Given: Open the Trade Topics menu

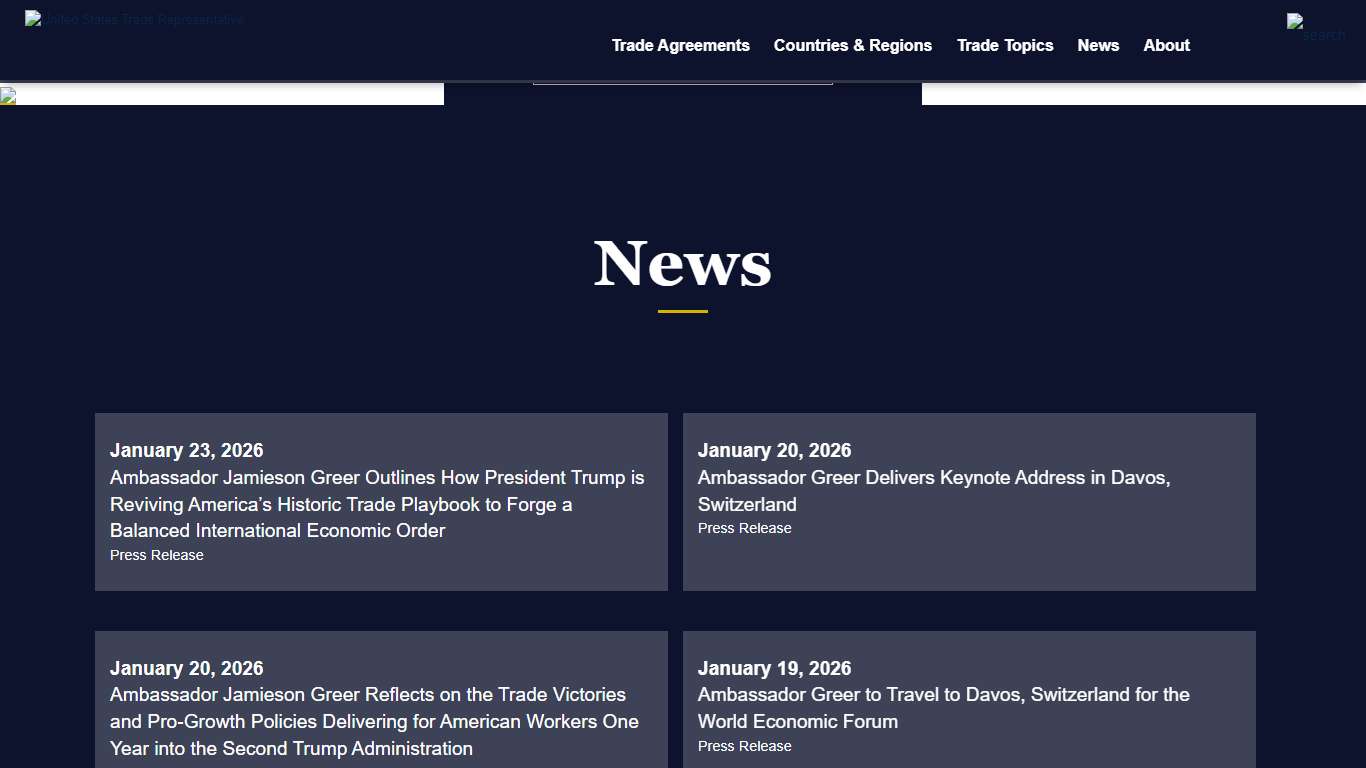Looking at the screenshot, I should (x=1005, y=45).
